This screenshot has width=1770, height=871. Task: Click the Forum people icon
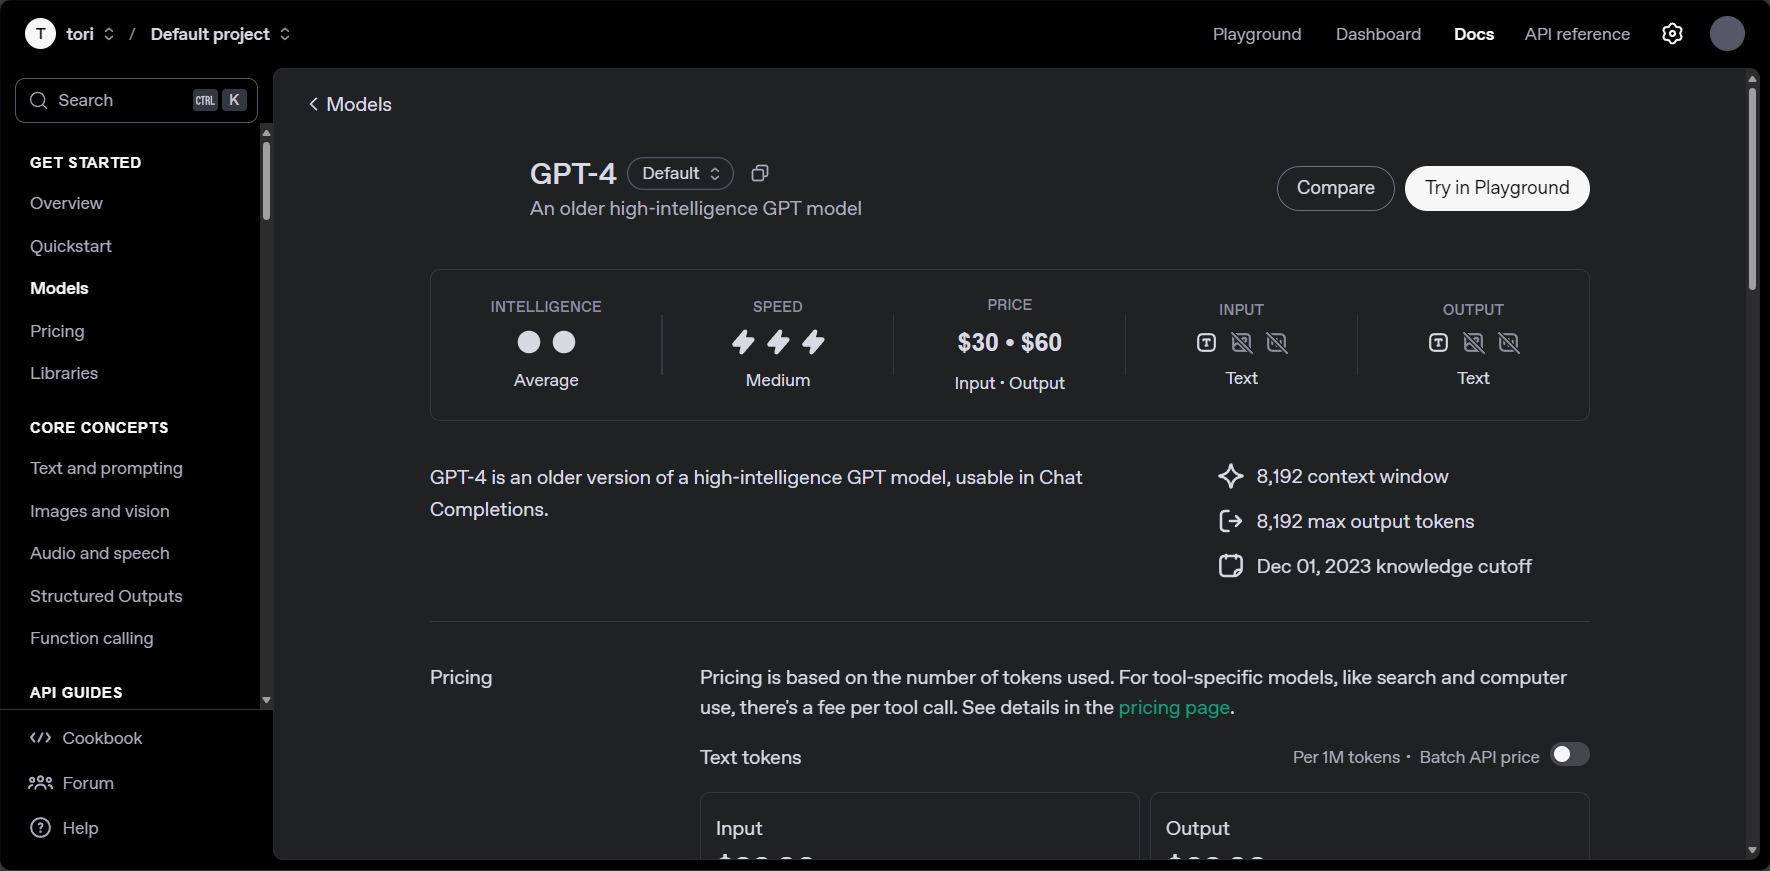40,783
